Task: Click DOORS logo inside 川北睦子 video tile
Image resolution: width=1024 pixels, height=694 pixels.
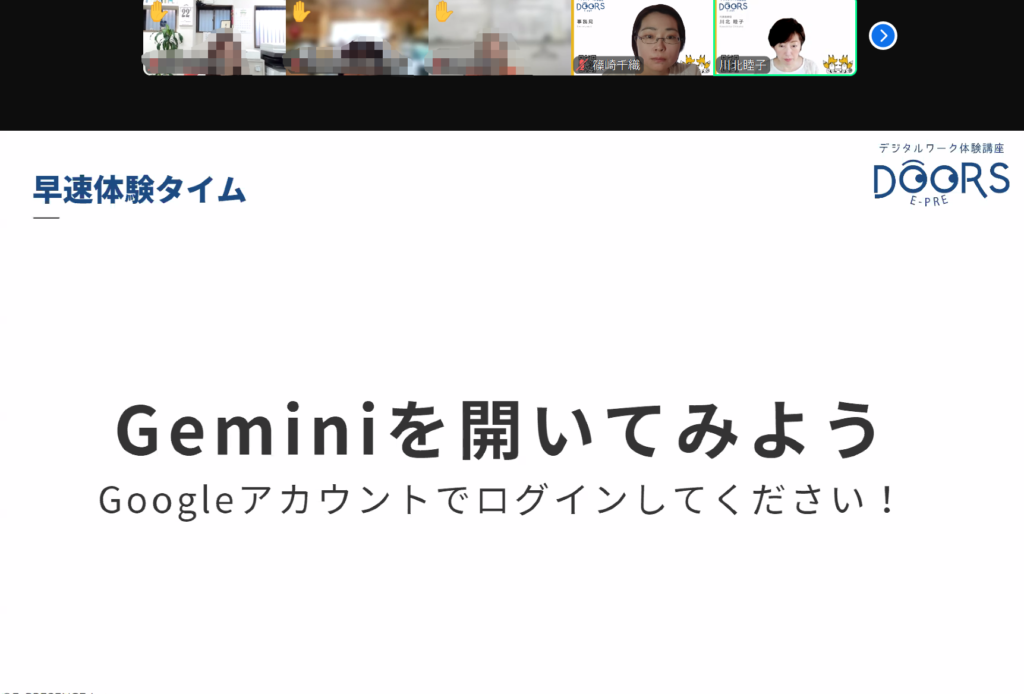Action: (x=733, y=7)
